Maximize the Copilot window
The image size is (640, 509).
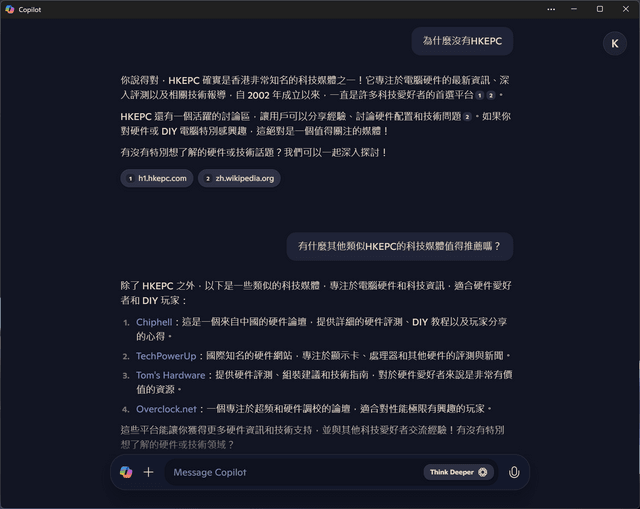click(x=600, y=9)
